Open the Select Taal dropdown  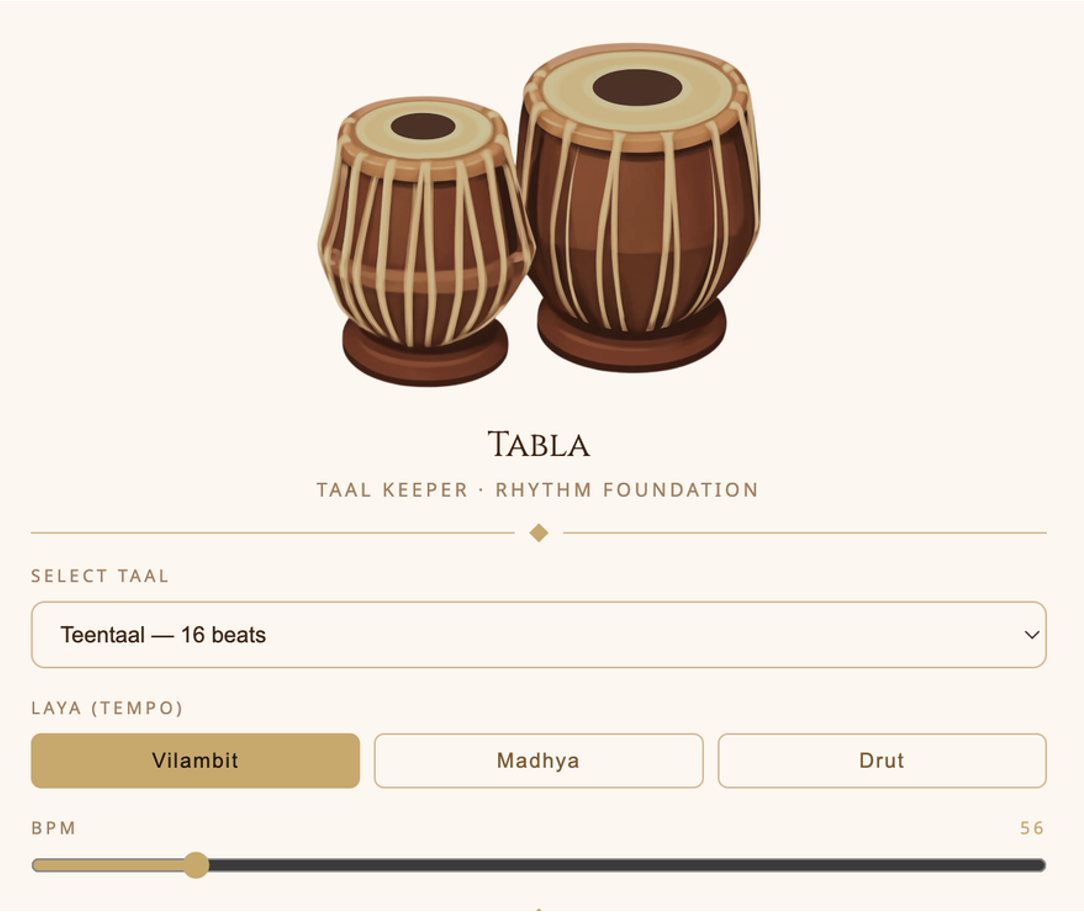click(x=539, y=635)
